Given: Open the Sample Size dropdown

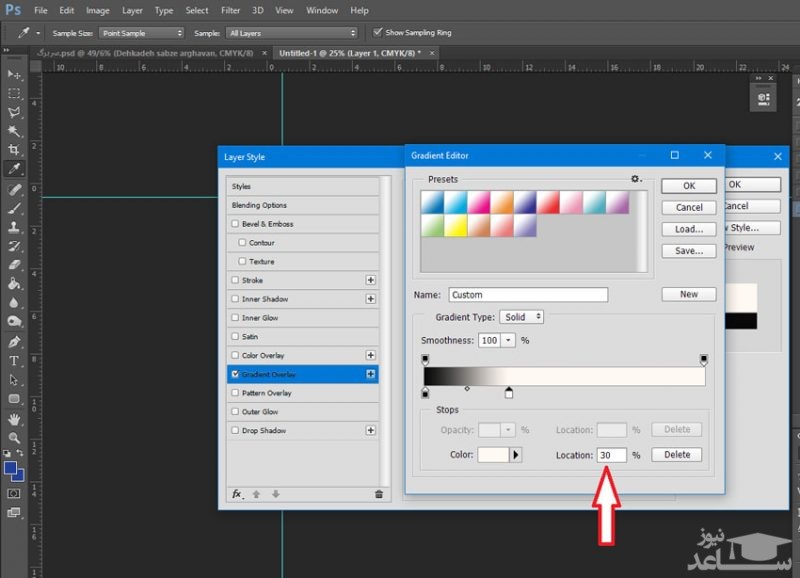Looking at the screenshot, I should click(140, 32).
